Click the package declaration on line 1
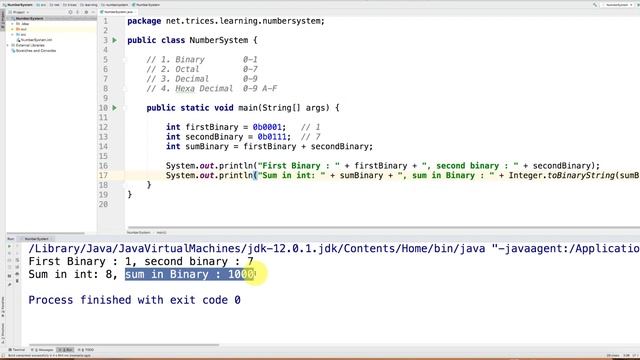 (226, 21)
